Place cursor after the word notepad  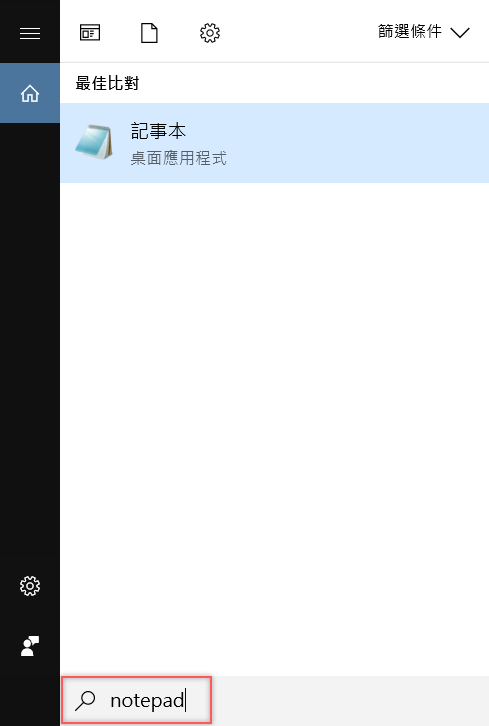pyautogui.click(x=185, y=701)
